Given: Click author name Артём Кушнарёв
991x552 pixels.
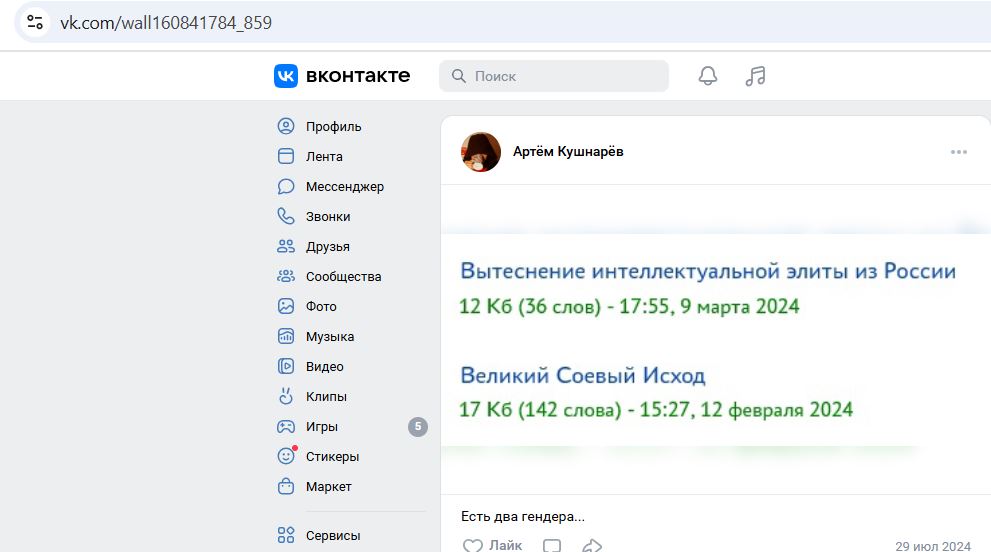Looking at the screenshot, I should tap(568, 151).
